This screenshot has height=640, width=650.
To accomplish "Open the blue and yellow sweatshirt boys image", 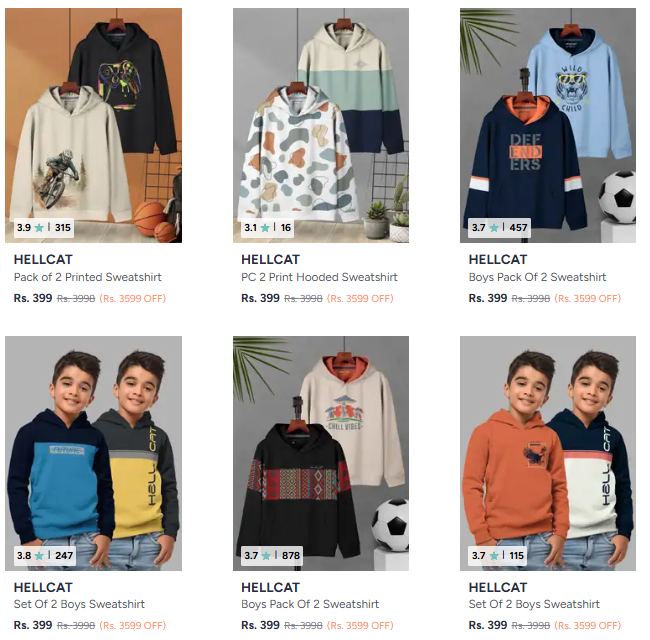I will click(93, 453).
